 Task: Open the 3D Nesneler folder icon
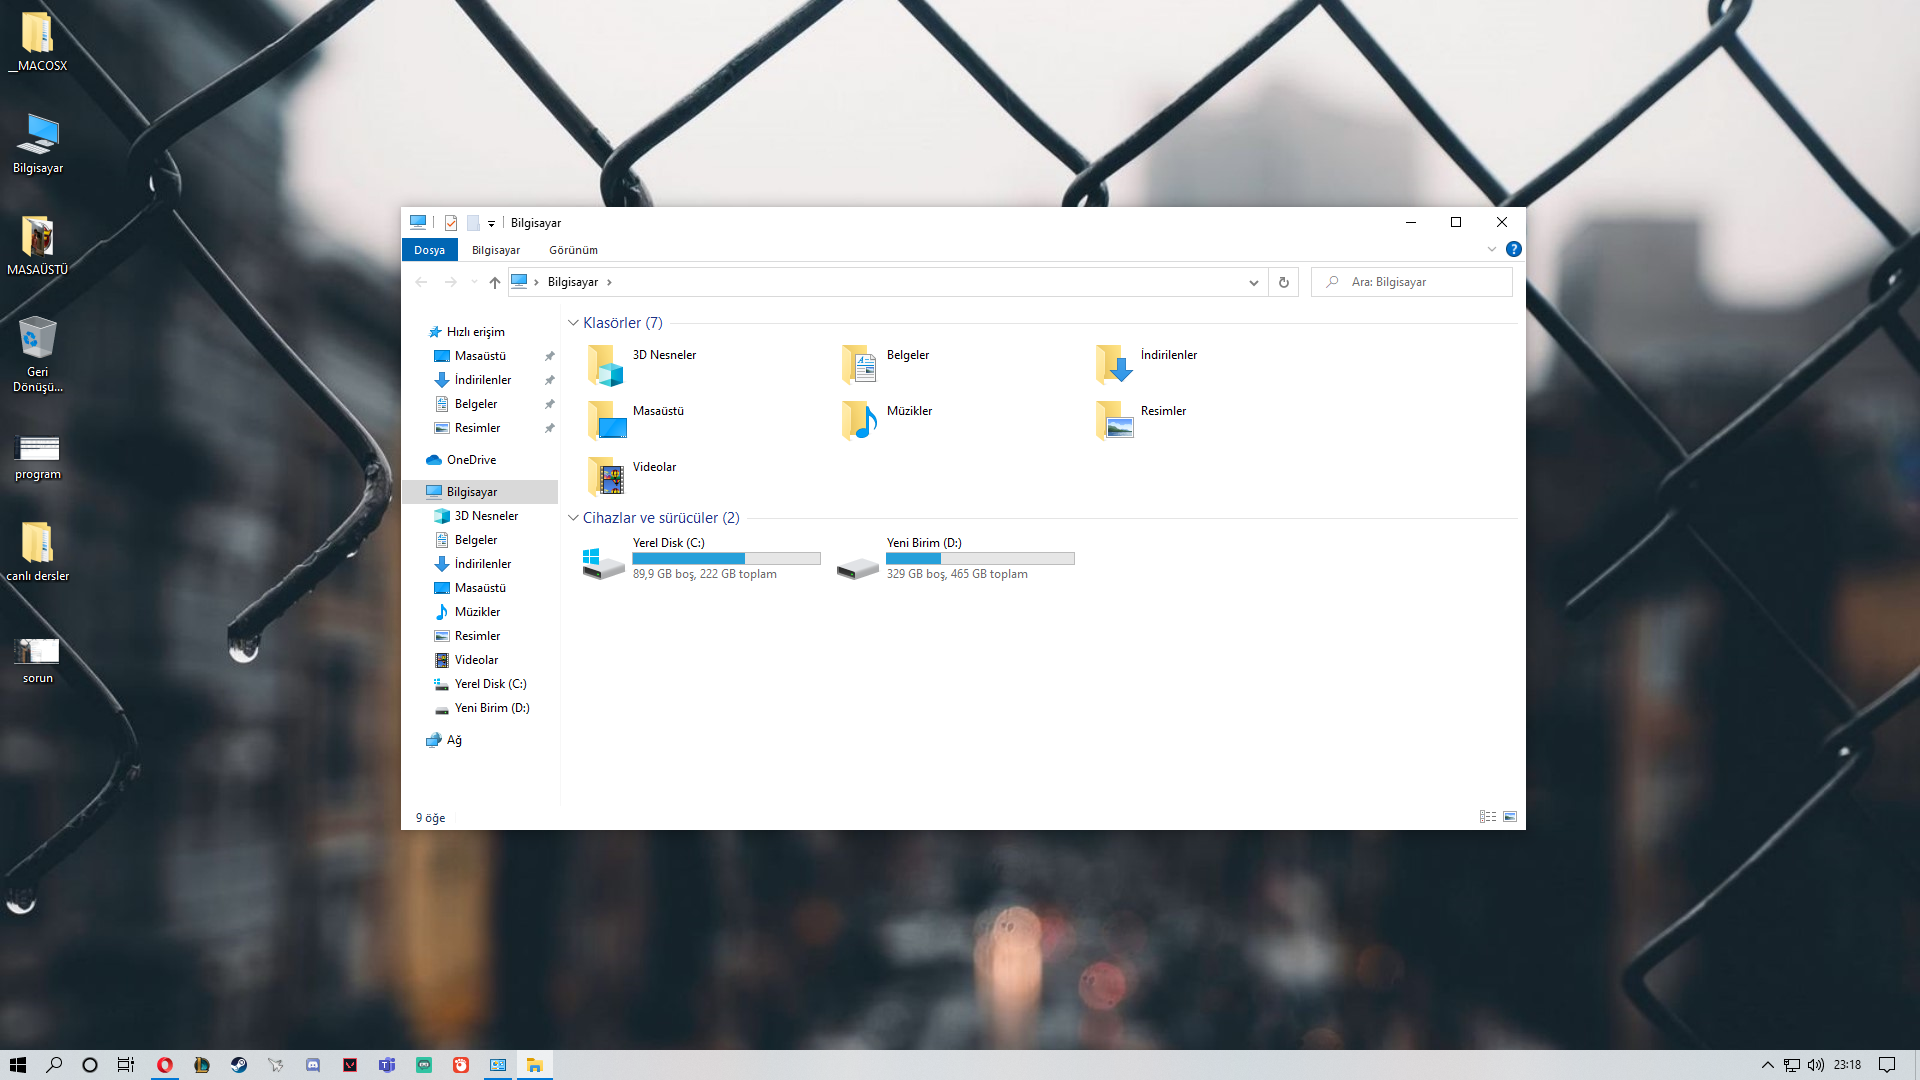pyautogui.click(x=606, y=365)
